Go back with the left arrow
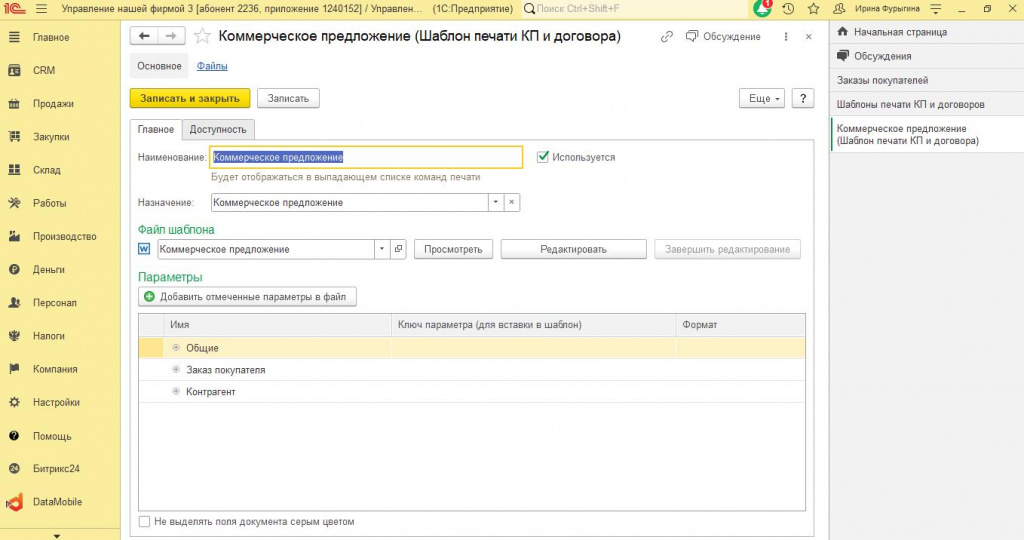Viewport: 1024px width, 540px height. pyautogui.click(x=144, y=36)
